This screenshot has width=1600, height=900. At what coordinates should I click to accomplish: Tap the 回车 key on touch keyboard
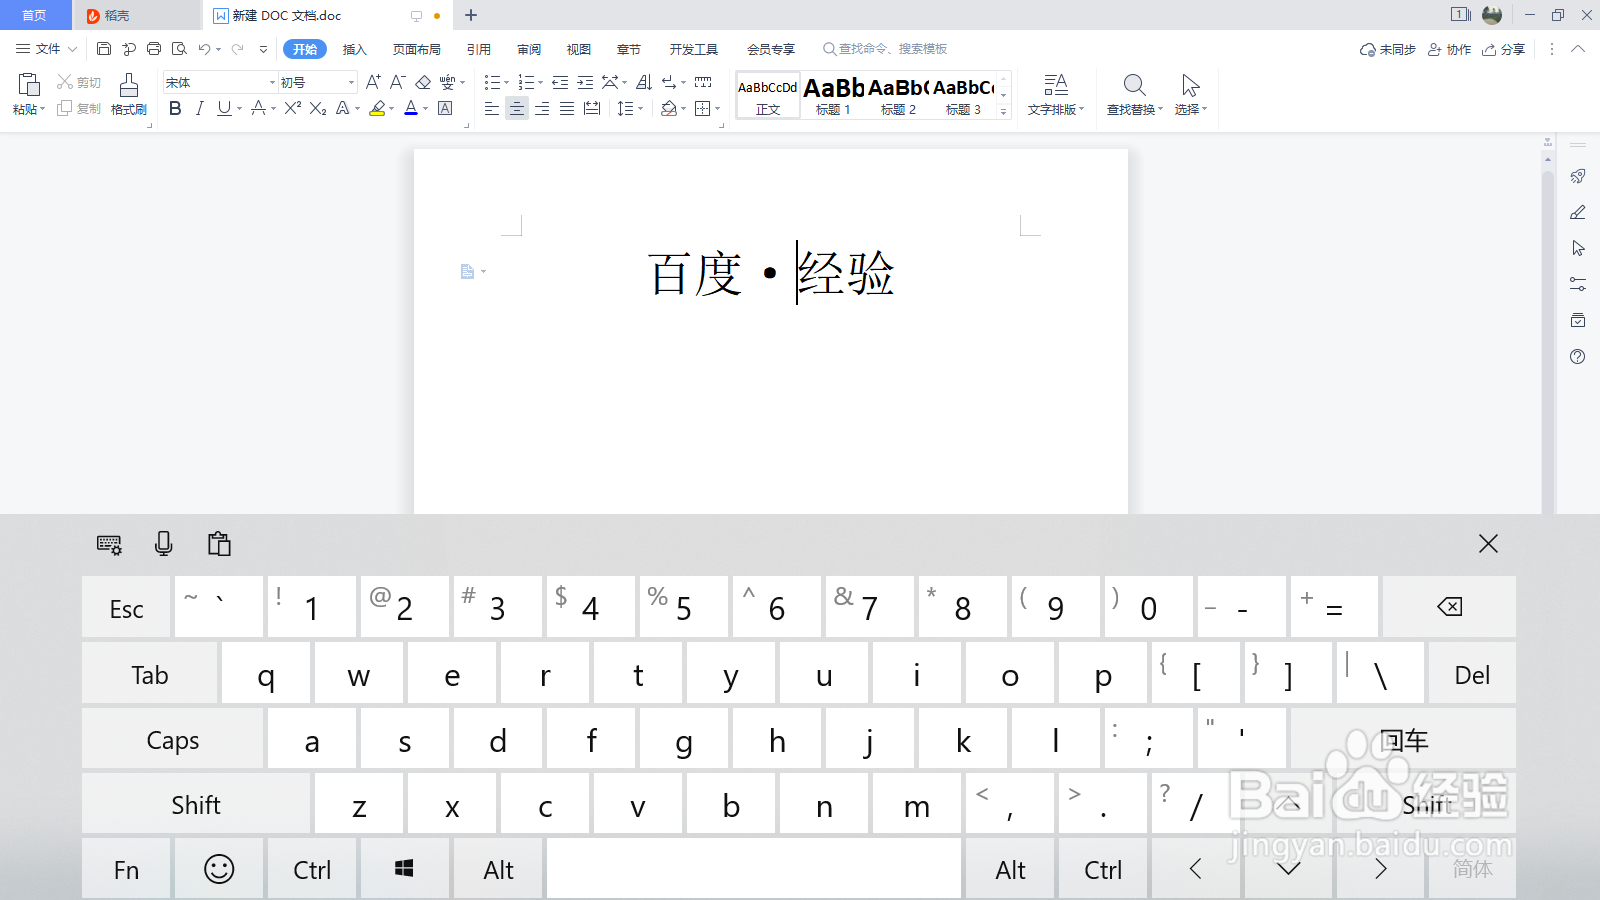(x=1403, y=739)
